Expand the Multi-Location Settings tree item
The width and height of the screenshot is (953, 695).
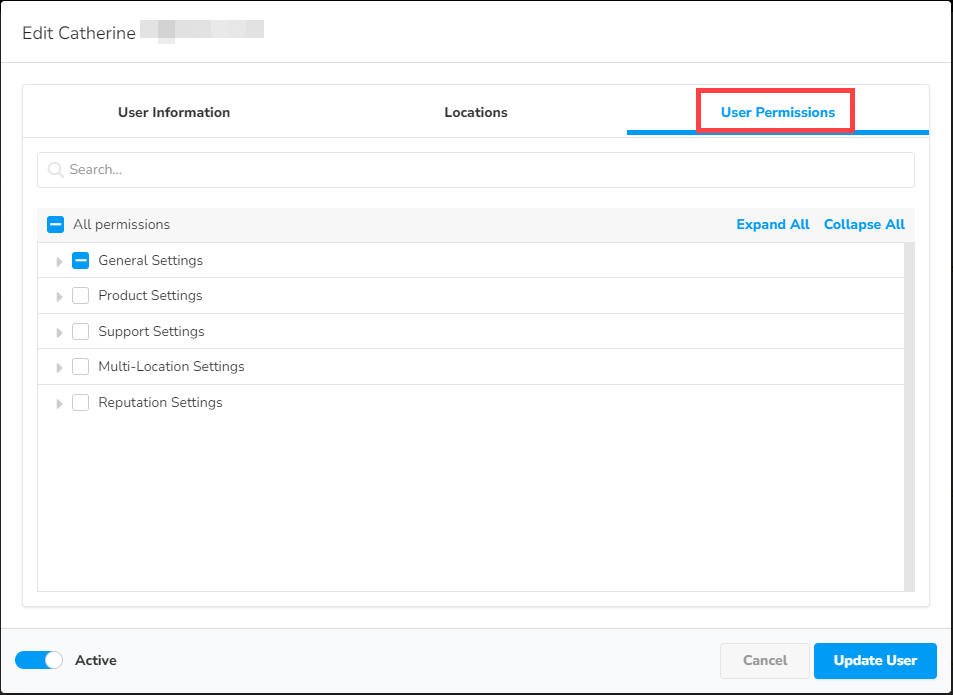59,366
